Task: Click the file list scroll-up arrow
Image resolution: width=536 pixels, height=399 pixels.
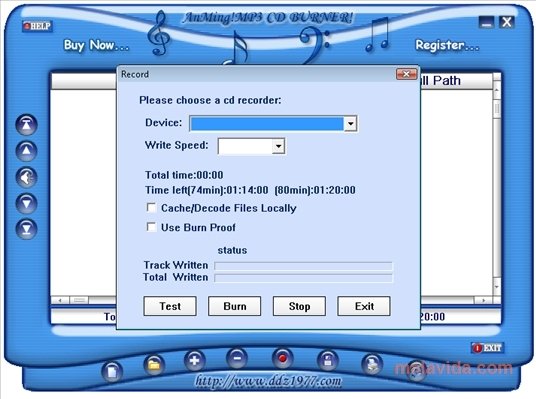Action: pyautogui.click(x=497, y=89)
